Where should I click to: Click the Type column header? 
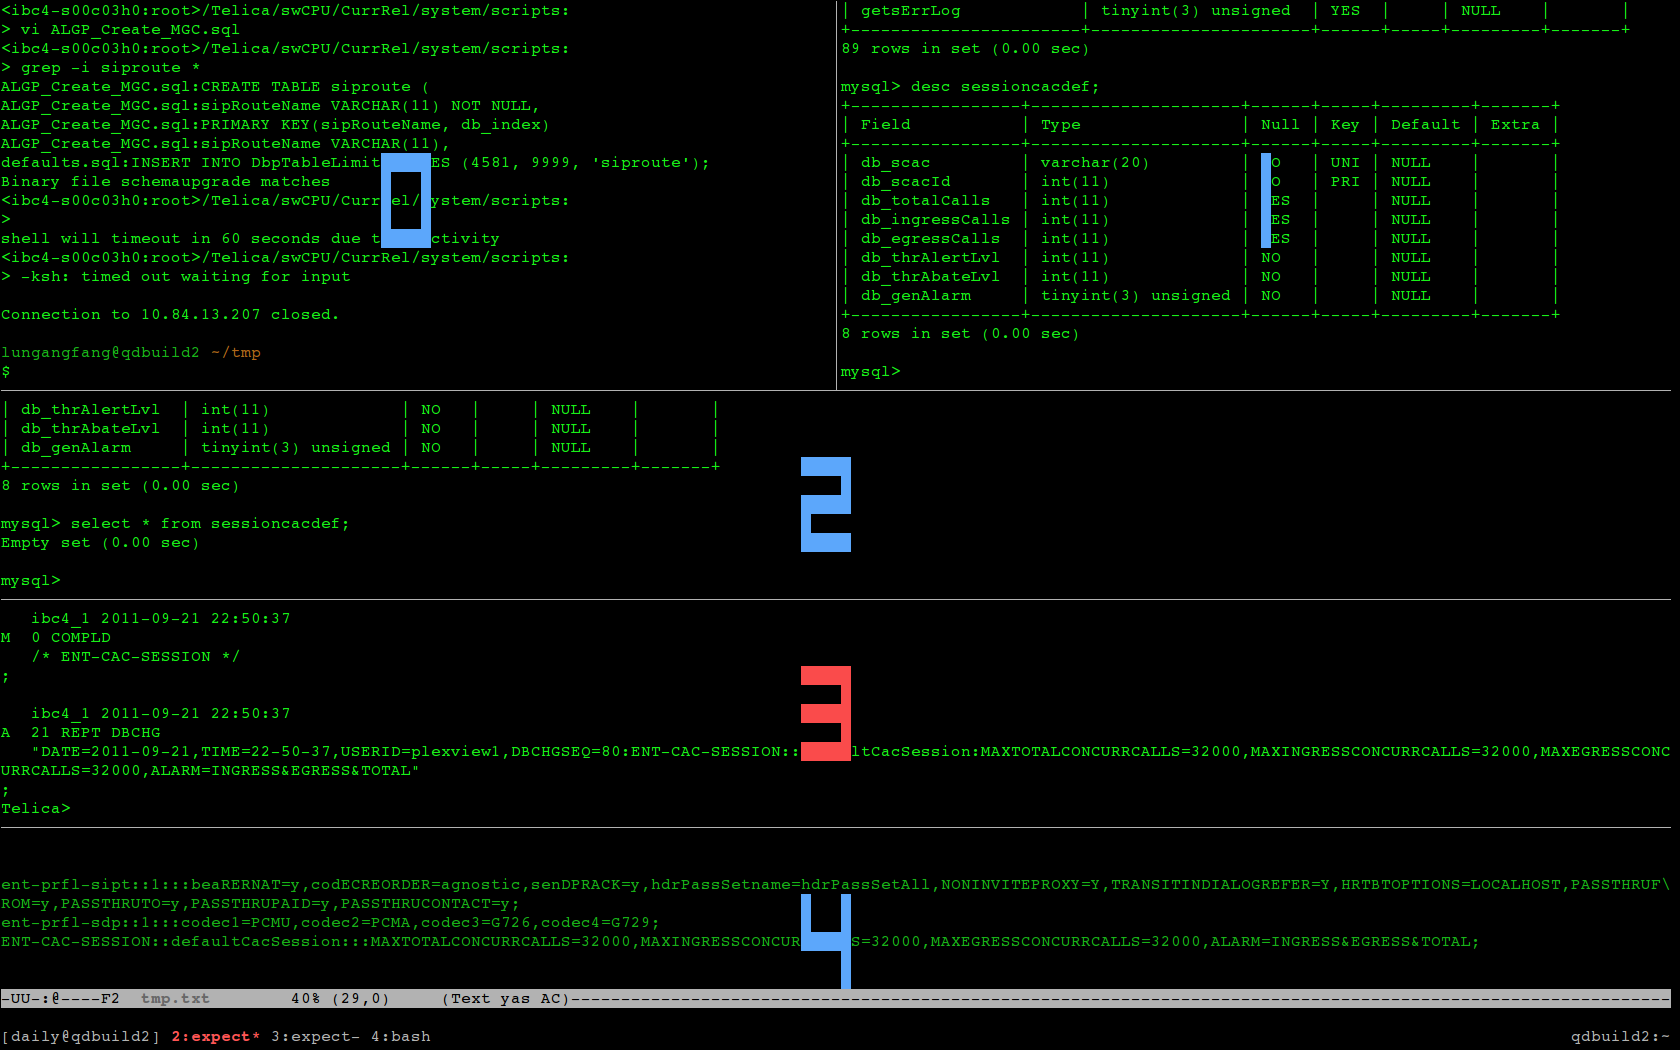[x=1060, y=125]
